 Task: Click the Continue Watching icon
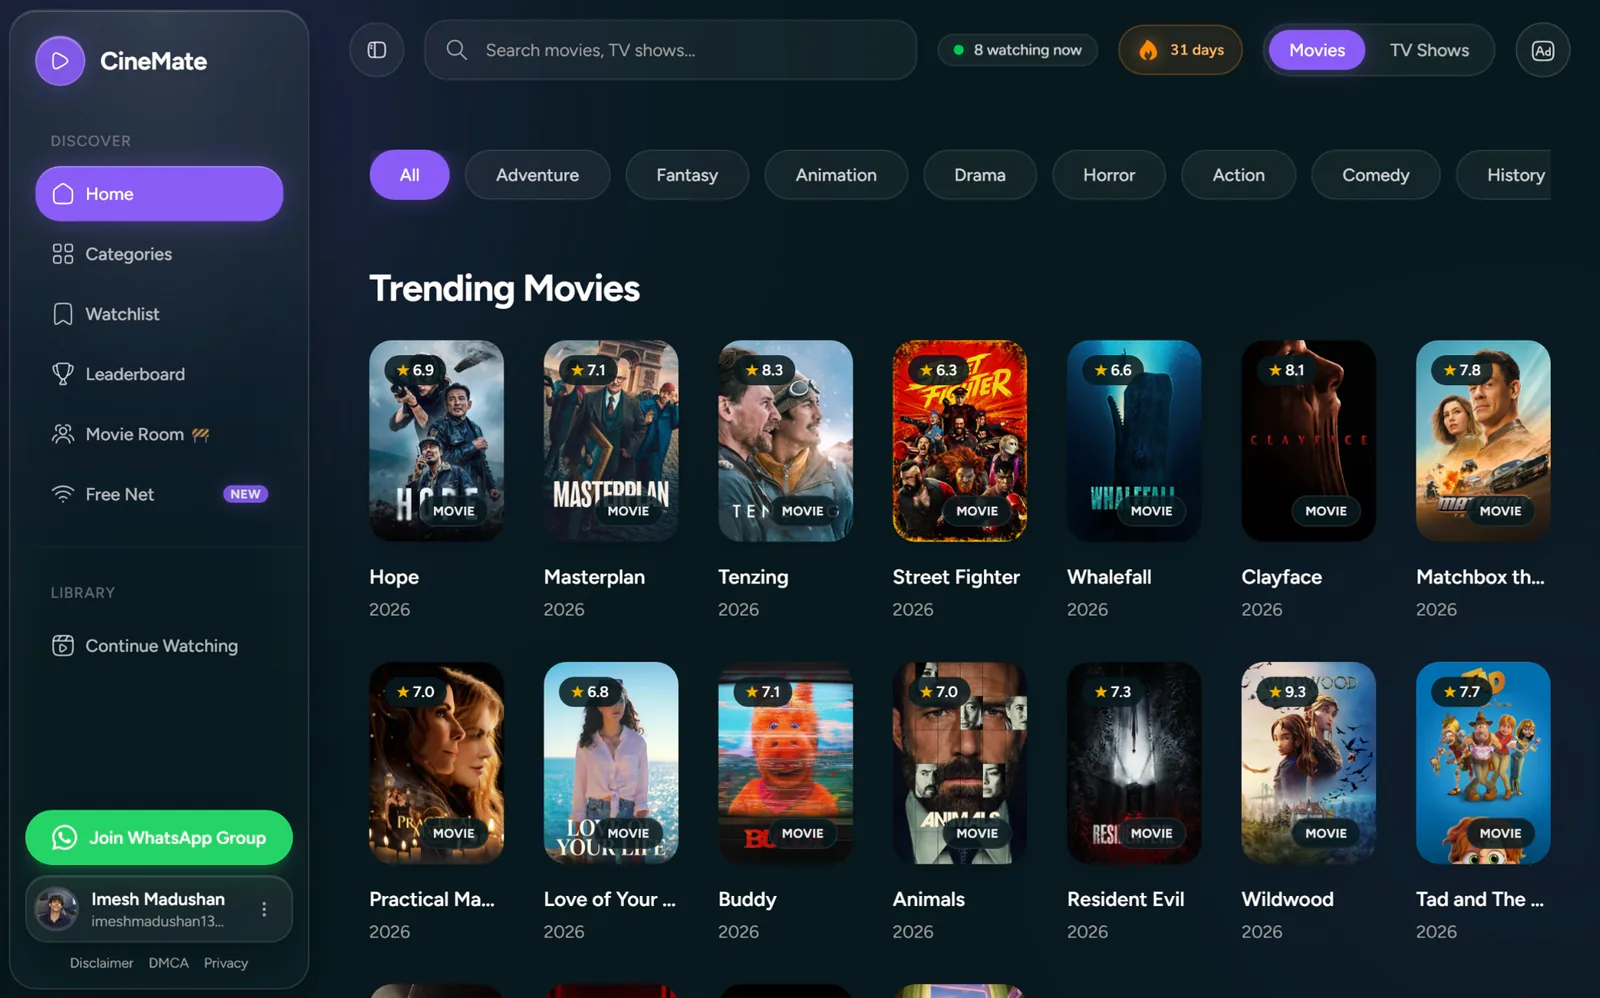click(63, 646)
